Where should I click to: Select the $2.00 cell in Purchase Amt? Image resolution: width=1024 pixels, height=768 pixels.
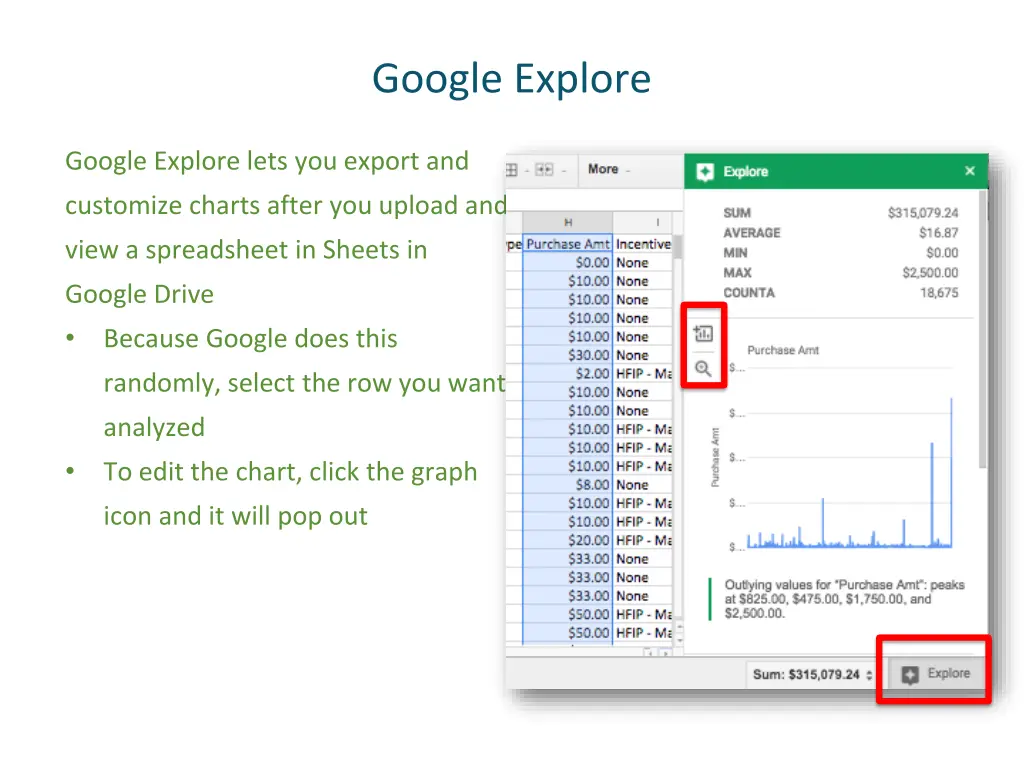pos(568,374)
